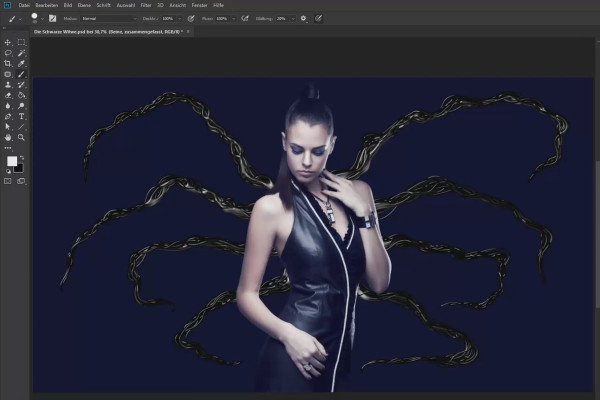Open the Bild menu

point(68,5)
